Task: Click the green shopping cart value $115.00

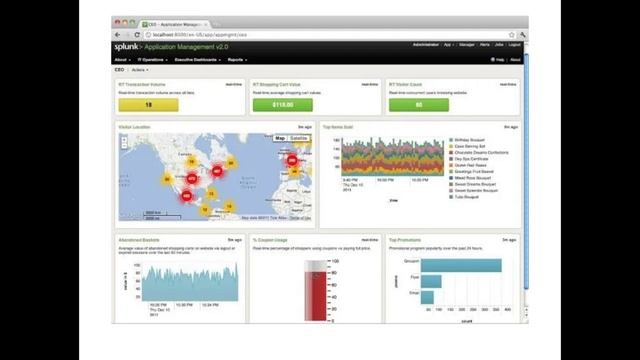Action: (283, 105)
